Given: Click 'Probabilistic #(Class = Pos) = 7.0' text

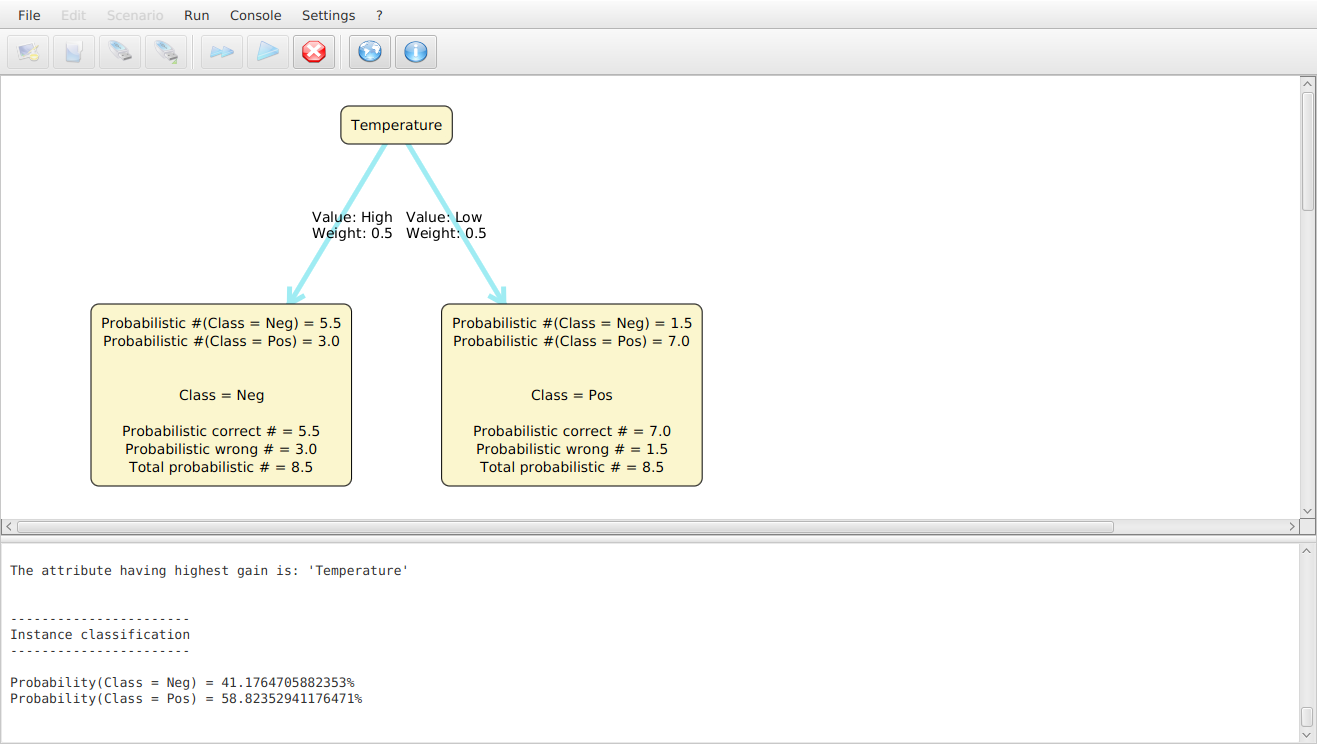Looking at the screenshot, I should pyautogui.click(x=572, y=341).
